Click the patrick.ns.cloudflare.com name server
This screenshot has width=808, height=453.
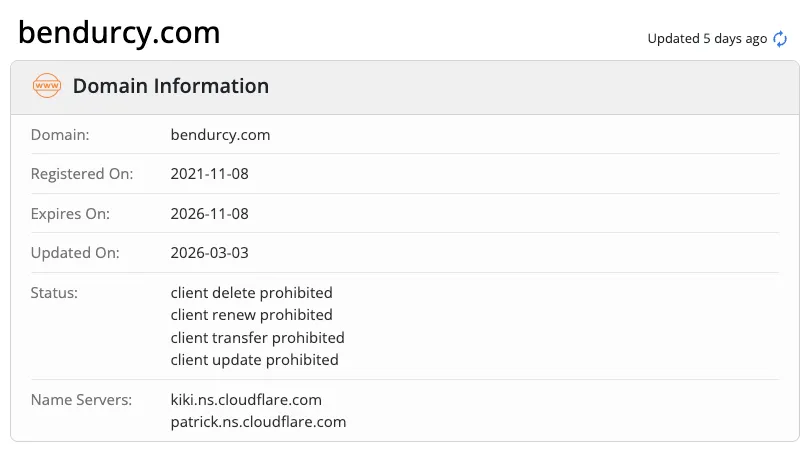coord(258,422)
